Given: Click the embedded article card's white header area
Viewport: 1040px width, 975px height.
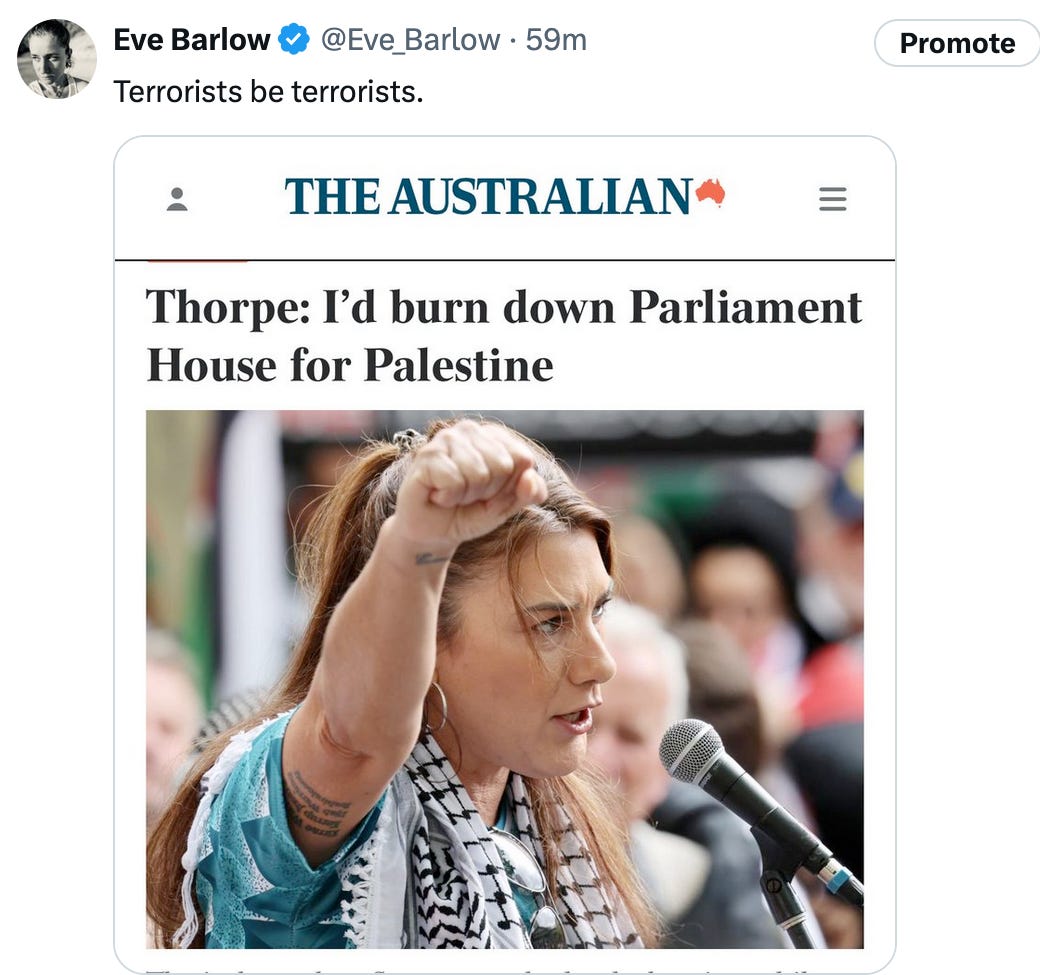Looking at the screenshot, I should 505,198.
